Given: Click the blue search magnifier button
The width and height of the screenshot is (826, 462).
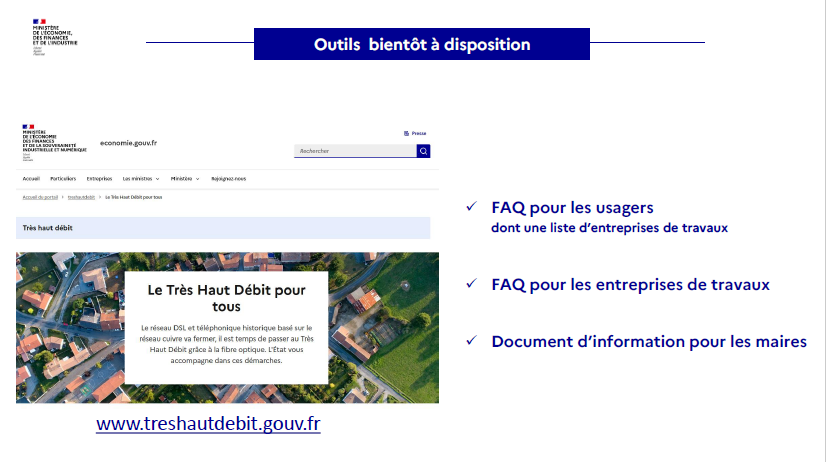Looking at the screenshot, I should 423,151.
